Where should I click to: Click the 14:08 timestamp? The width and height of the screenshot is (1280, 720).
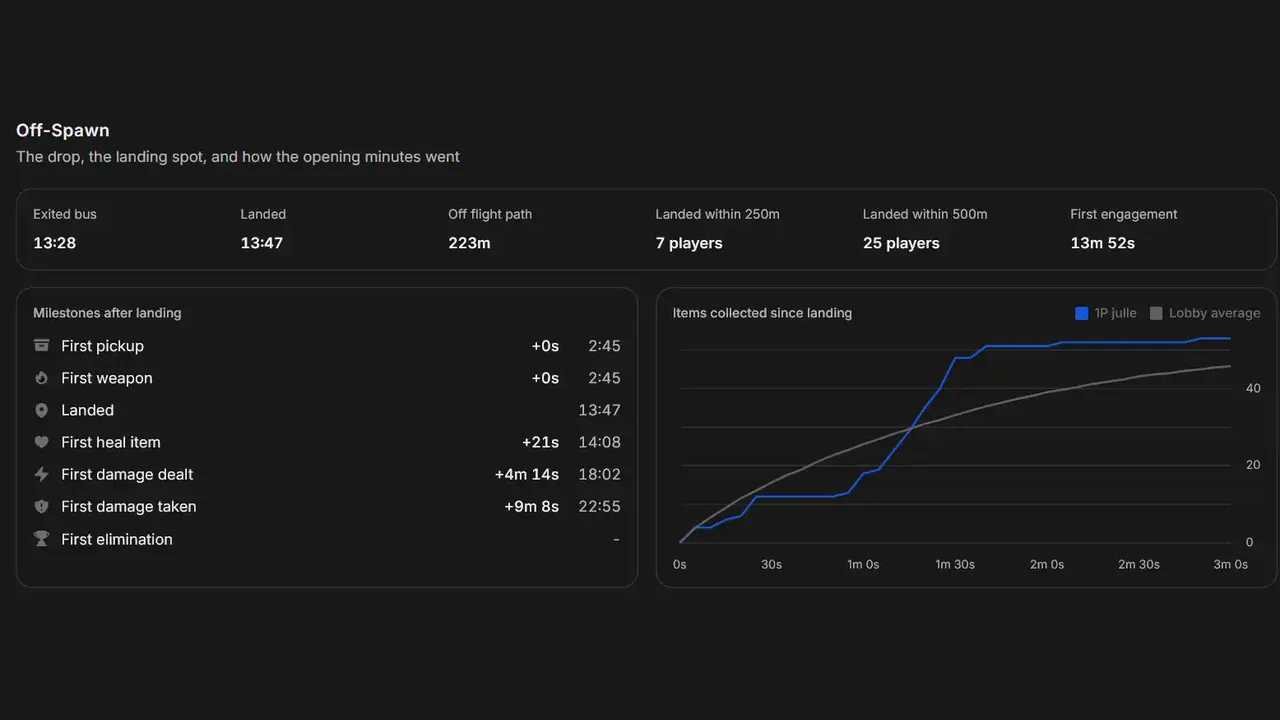point(599,442)
